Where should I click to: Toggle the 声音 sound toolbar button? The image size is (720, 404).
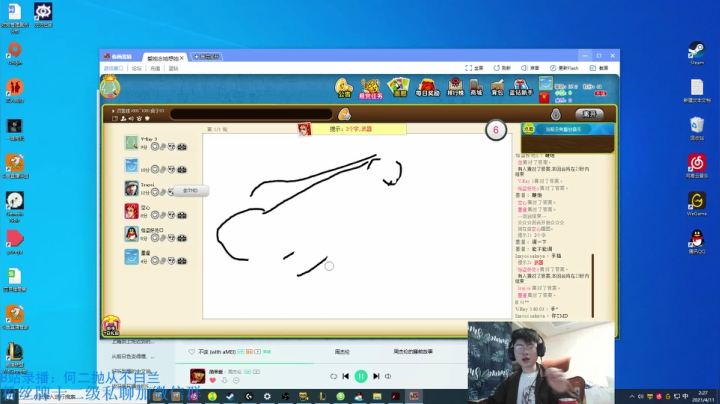[x=530, y=68]
